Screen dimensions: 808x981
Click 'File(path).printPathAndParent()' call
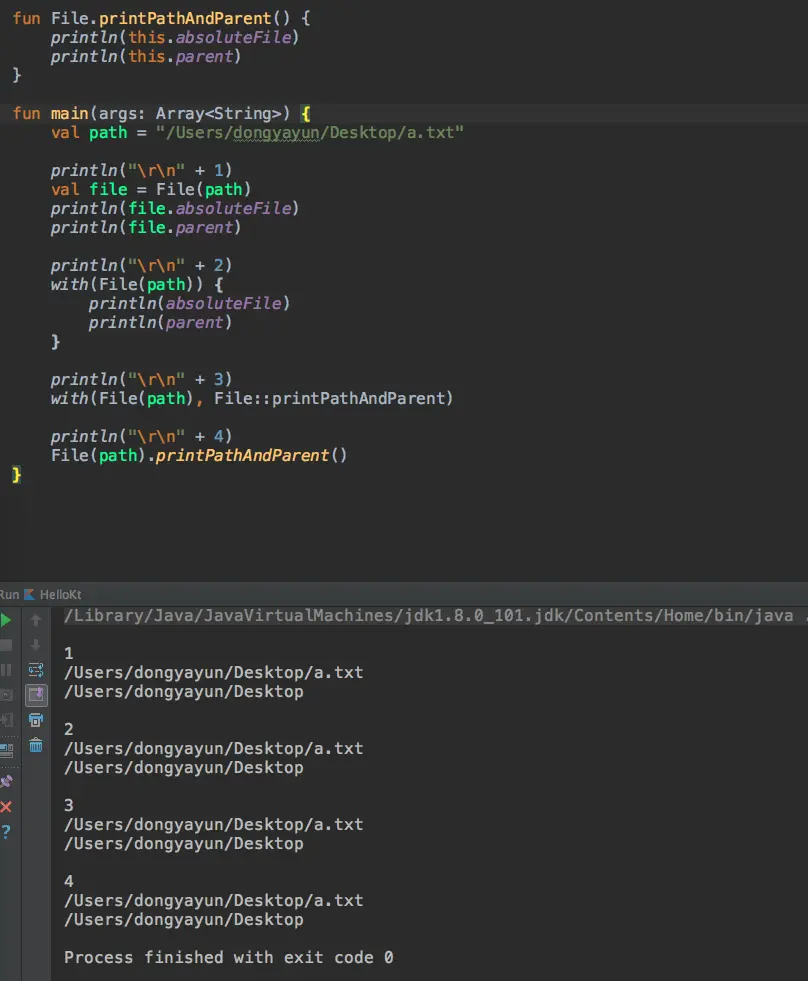(199, 455)
